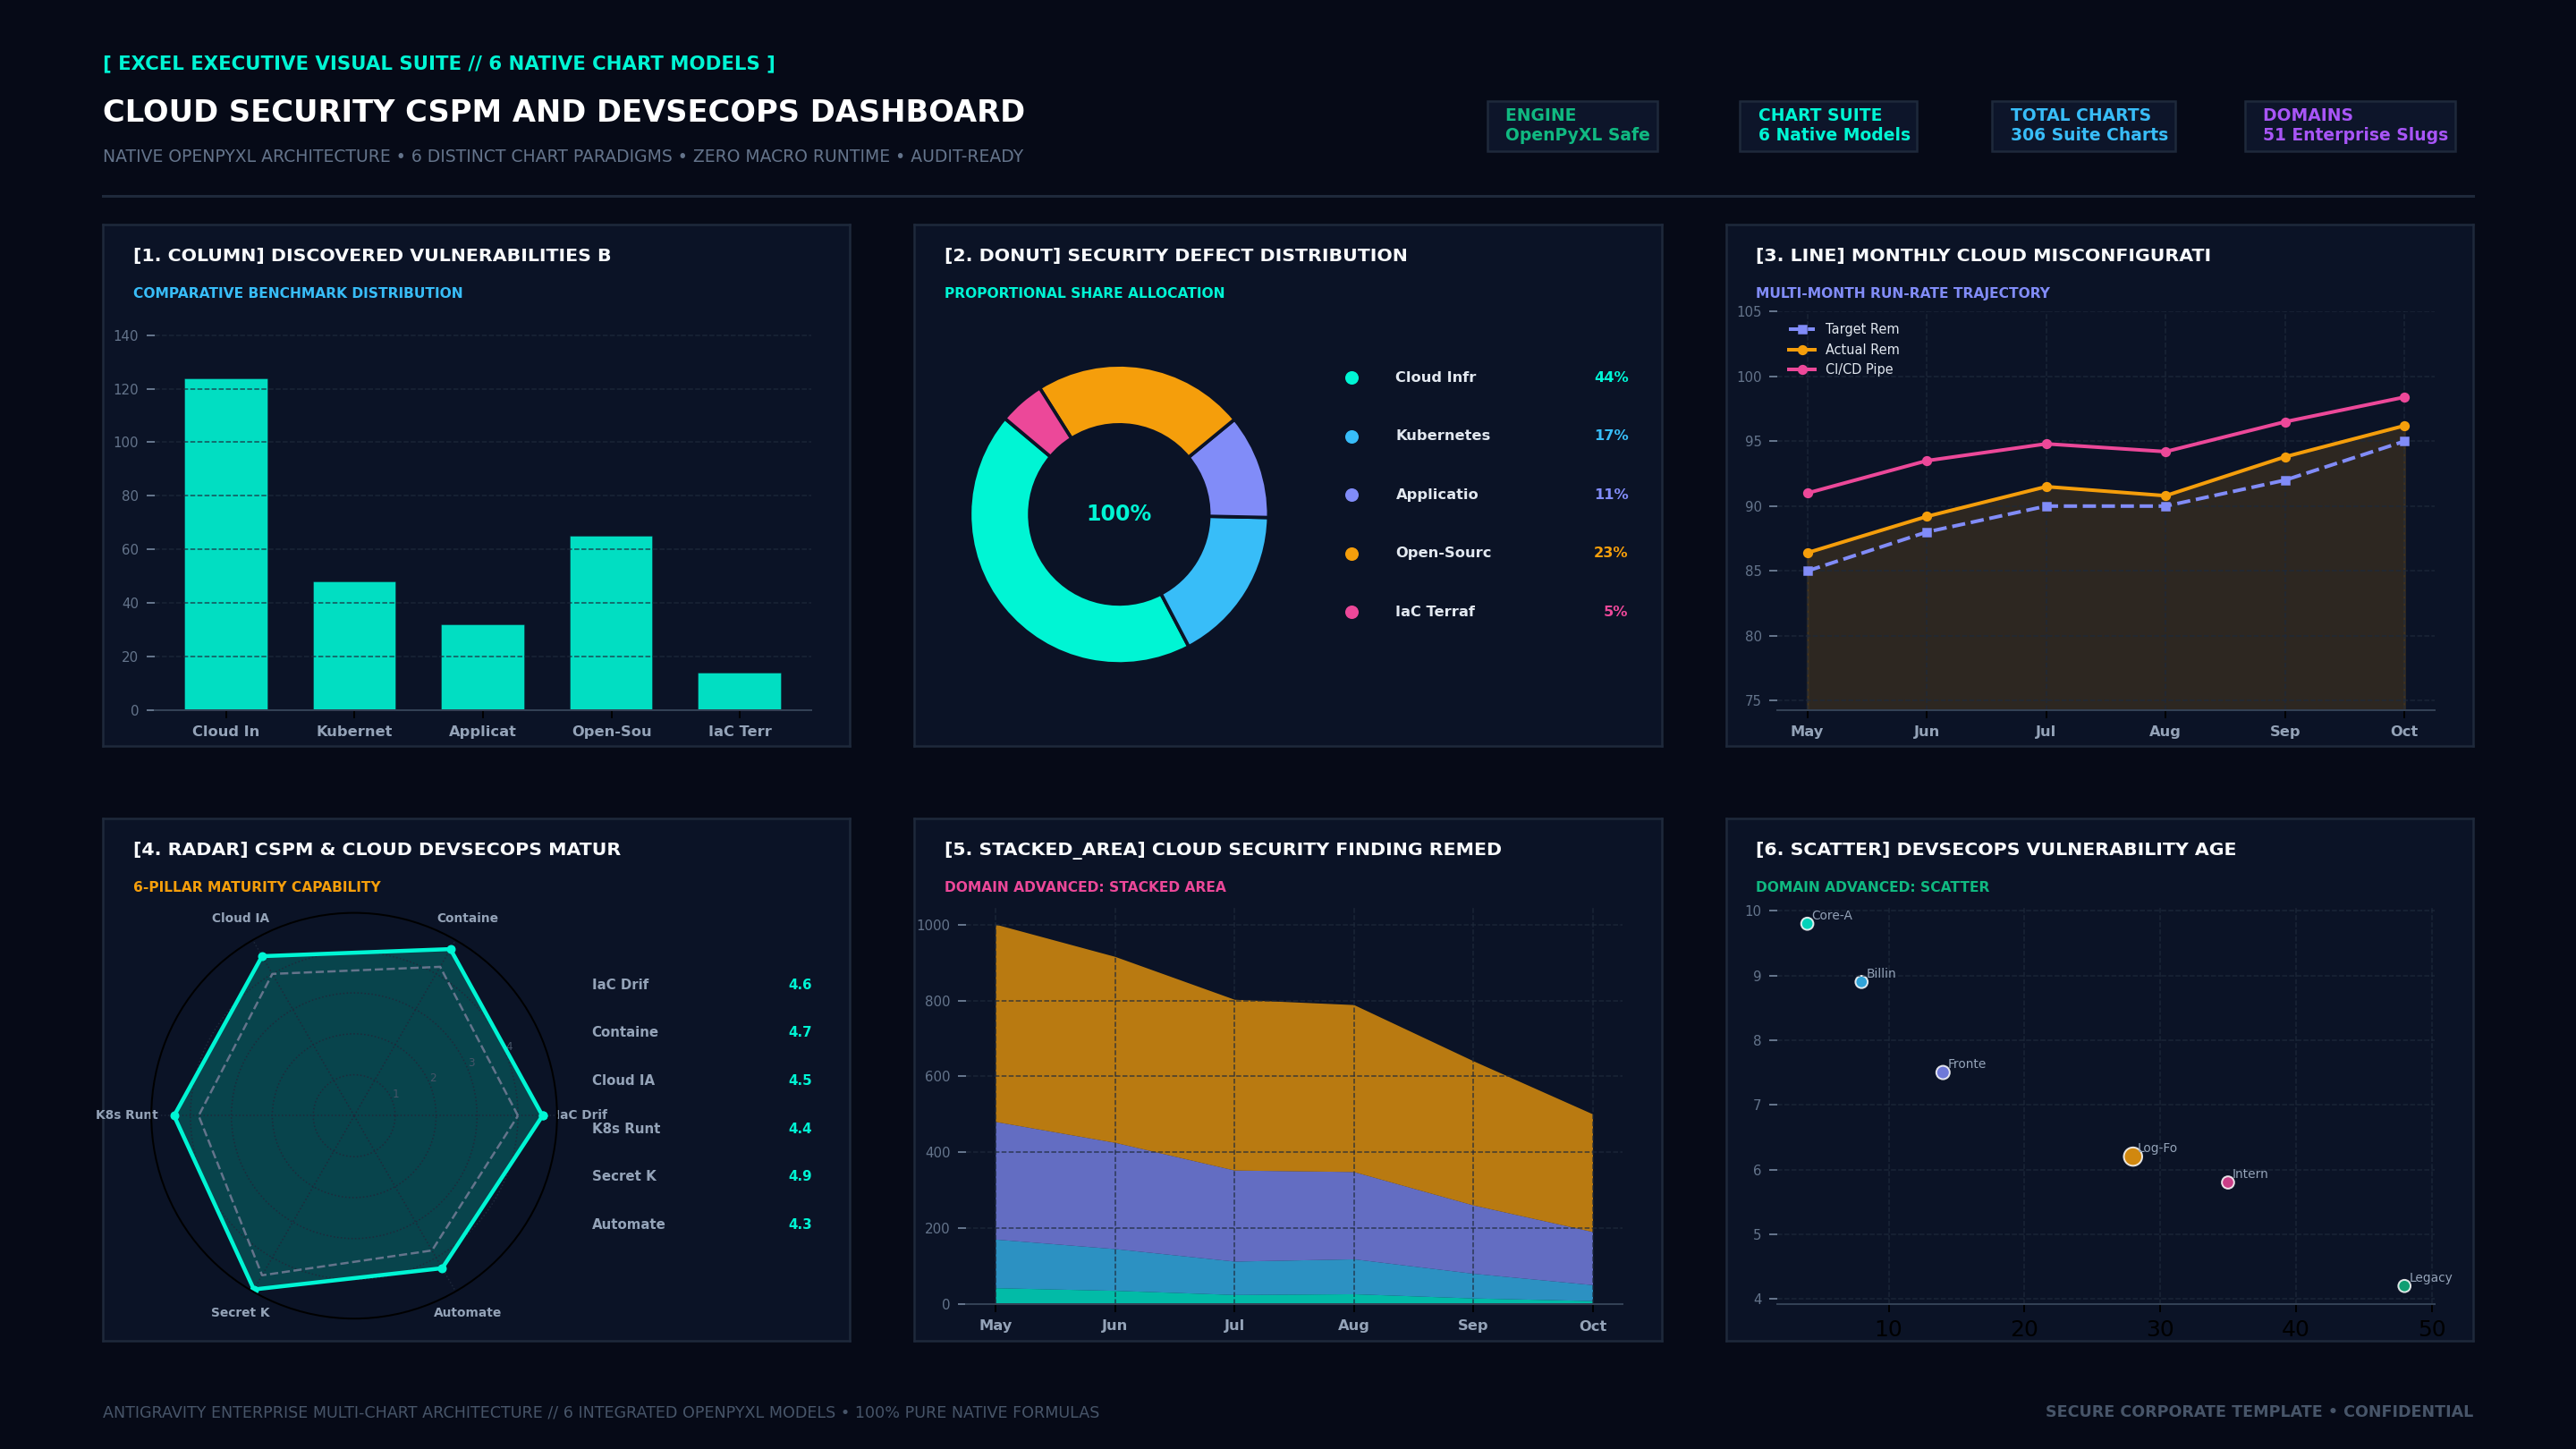Click the Secret K value 4.9
Viewport: 2576px width, 1449px height.
coord(800,1176)
